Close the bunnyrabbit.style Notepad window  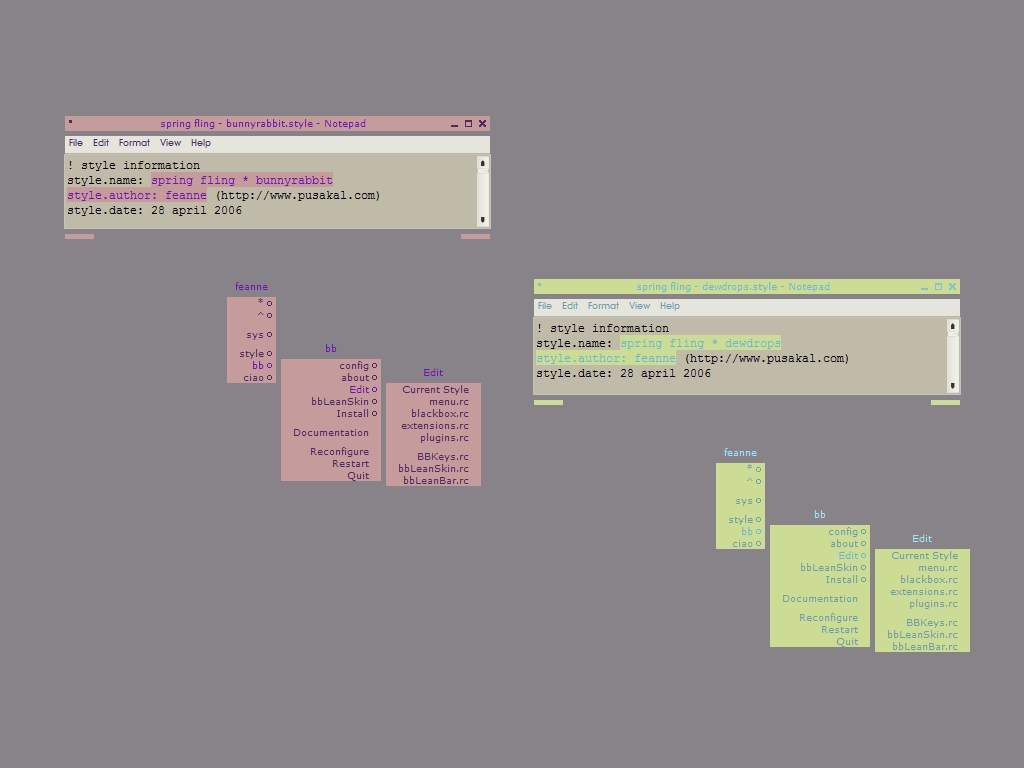(x=482, y=124)
